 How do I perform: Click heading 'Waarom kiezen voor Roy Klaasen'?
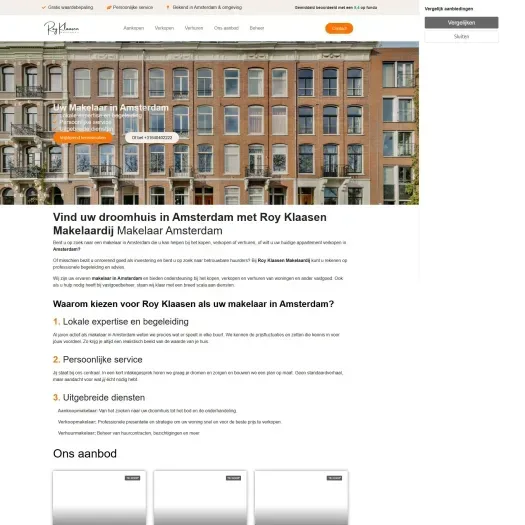tap(194, 304)
